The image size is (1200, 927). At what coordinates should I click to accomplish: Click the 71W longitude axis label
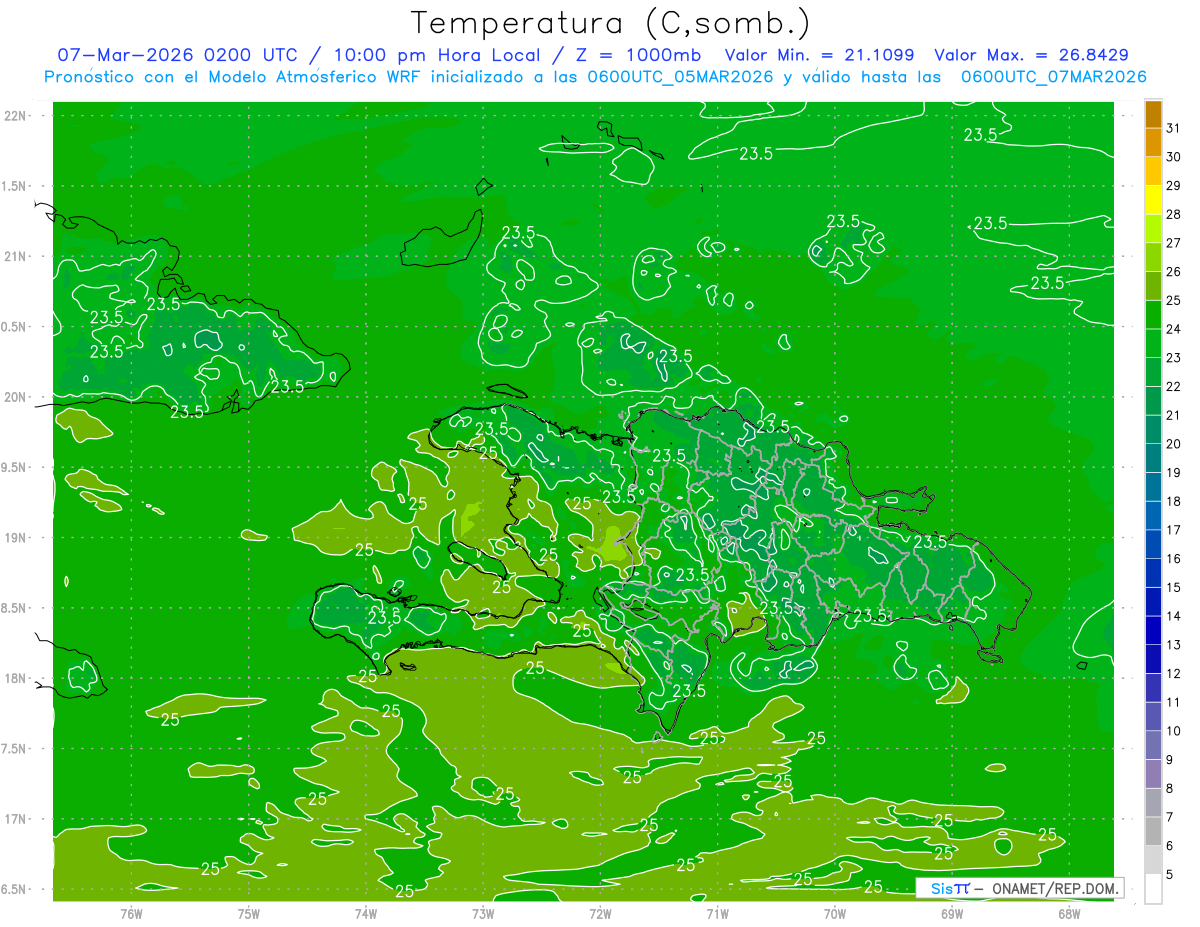pos(717,914)
